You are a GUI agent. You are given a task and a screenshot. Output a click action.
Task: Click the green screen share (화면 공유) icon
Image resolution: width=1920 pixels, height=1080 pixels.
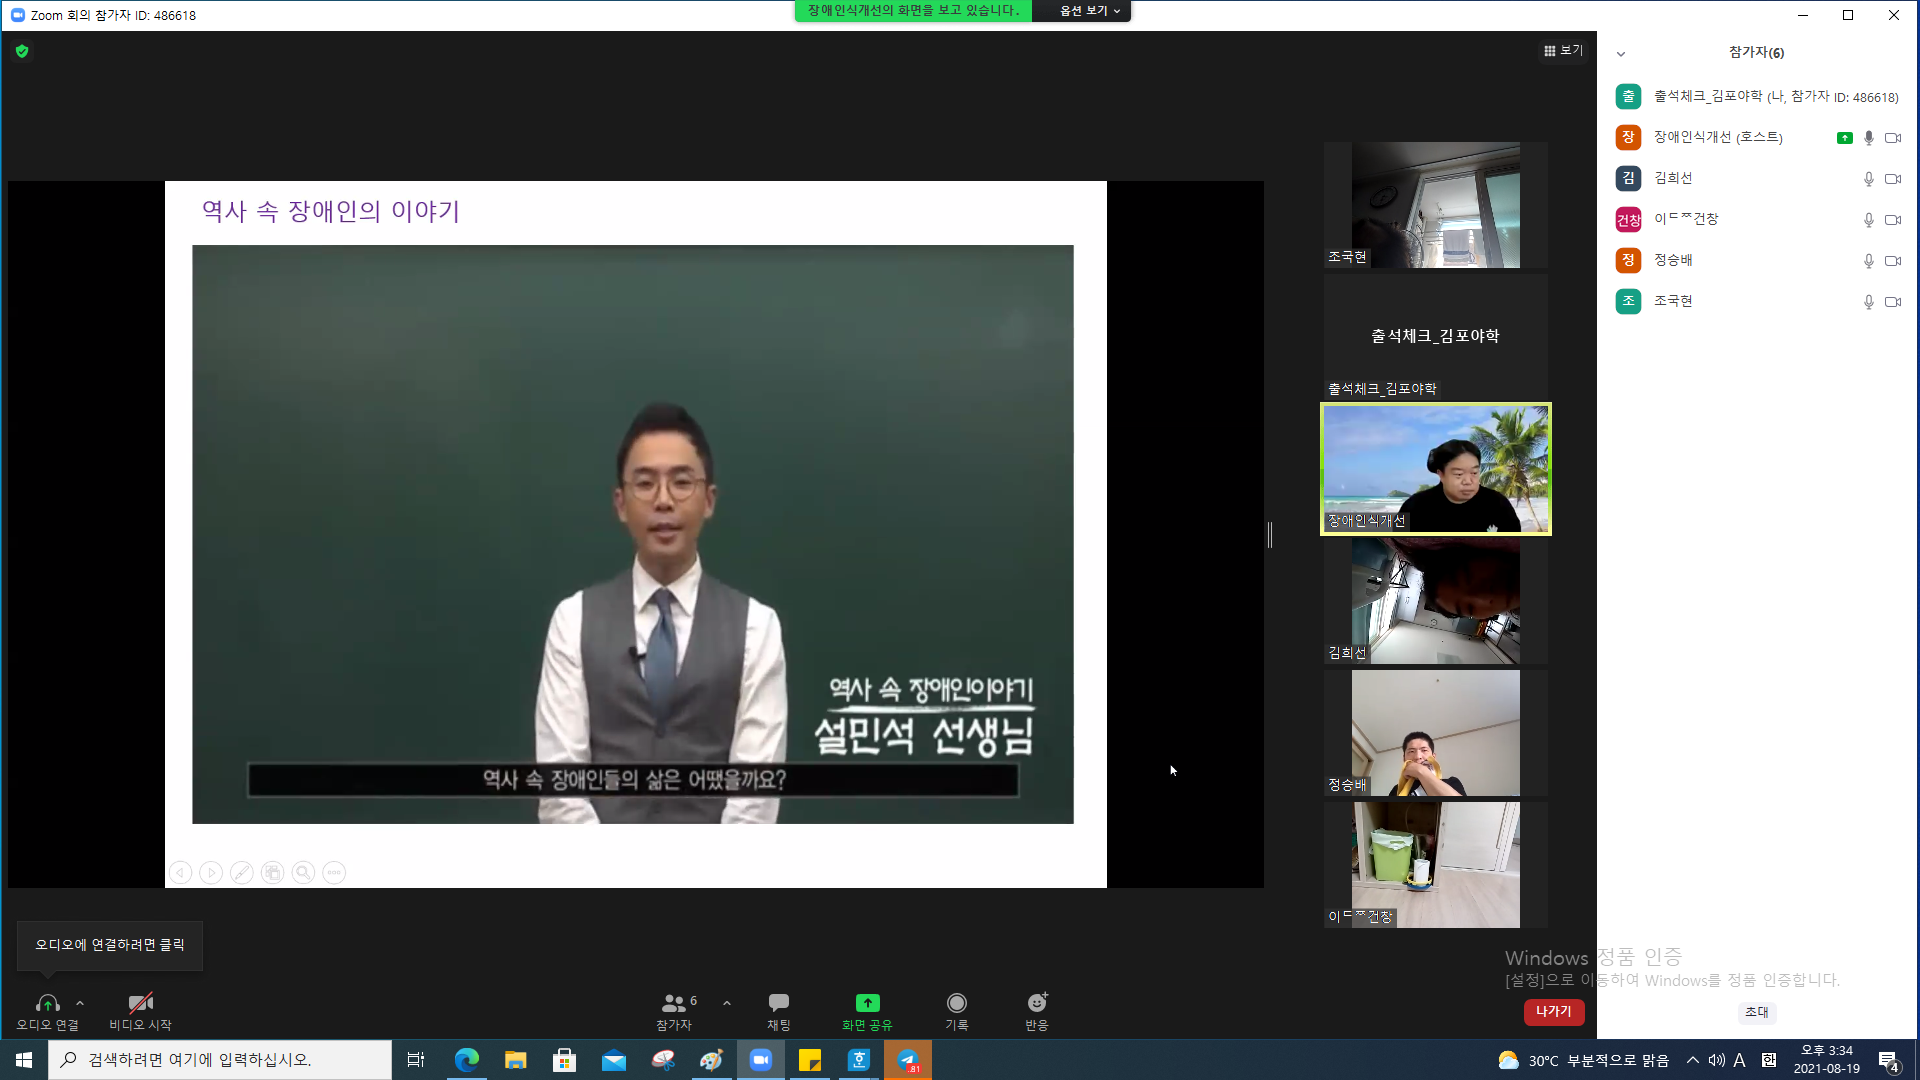867,1002
